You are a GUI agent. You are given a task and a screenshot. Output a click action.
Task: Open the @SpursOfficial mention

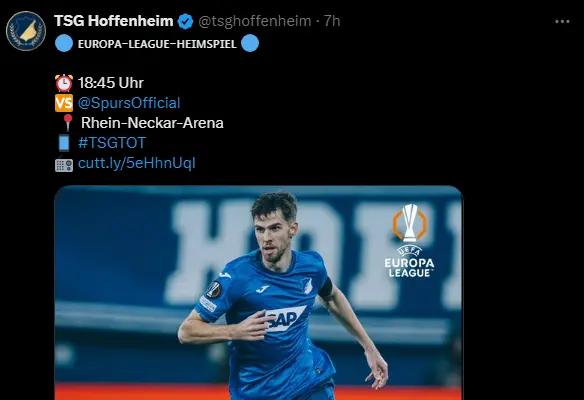(129, 103)
